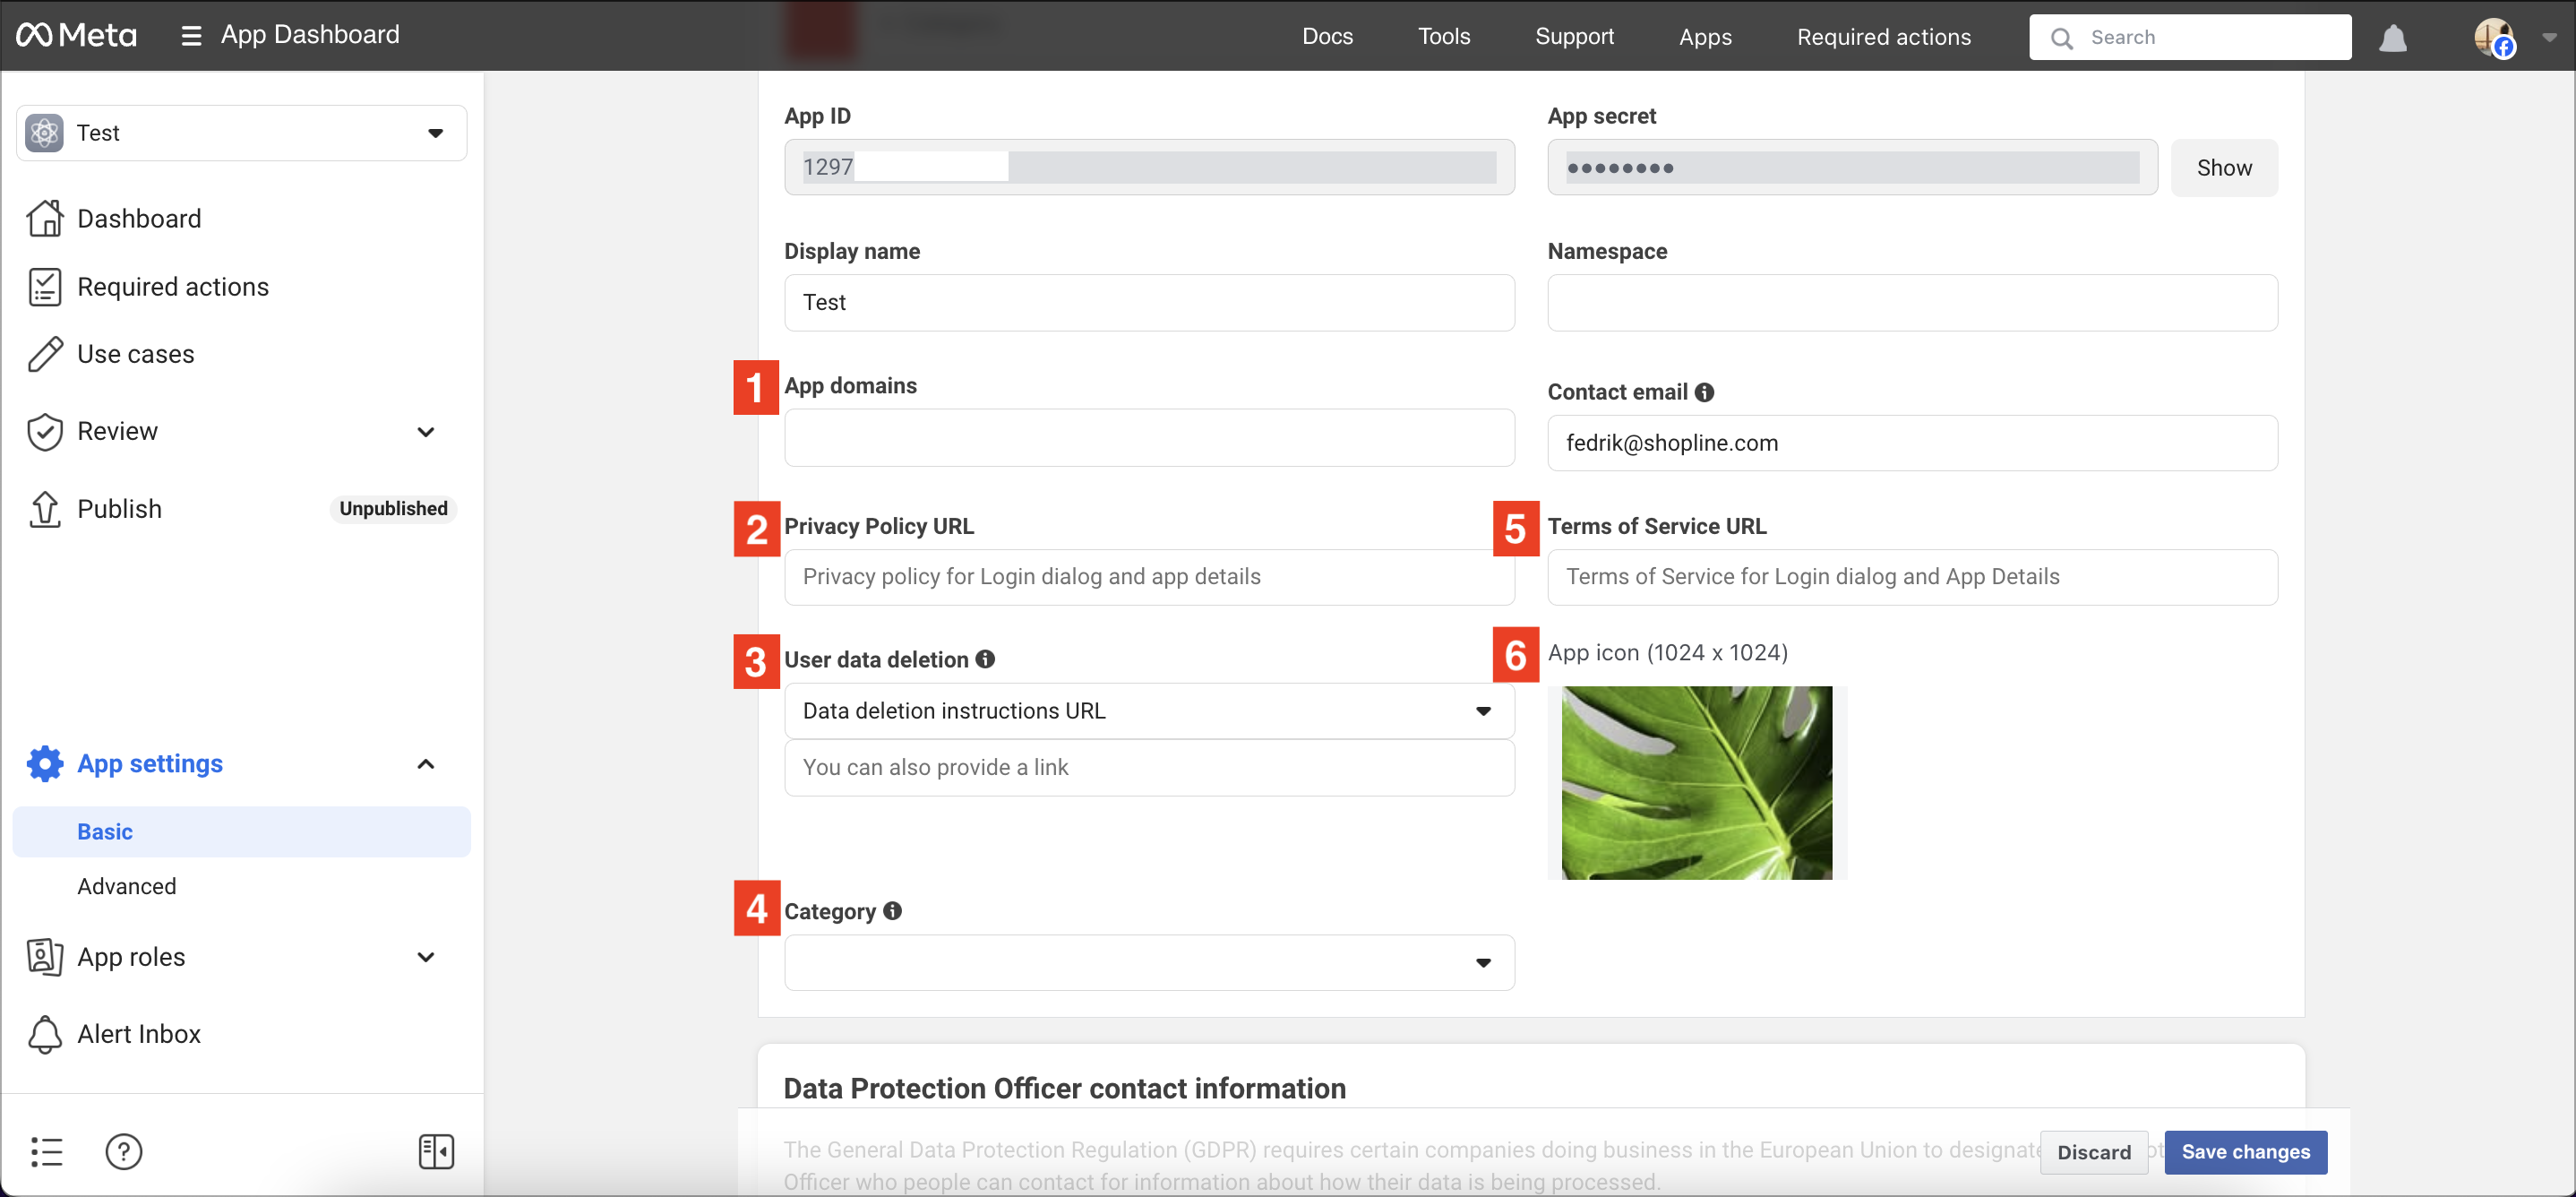
Task: Click the notifications bell icon
Action: coord(2392,38)
